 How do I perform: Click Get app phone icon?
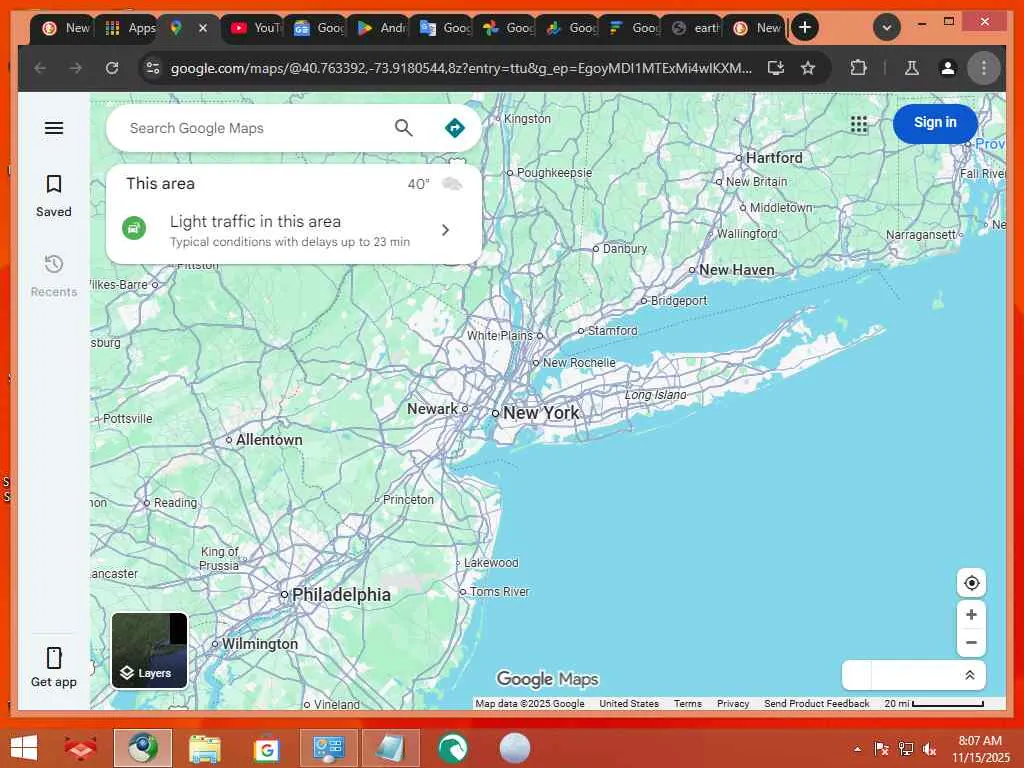tap(54, 658)
